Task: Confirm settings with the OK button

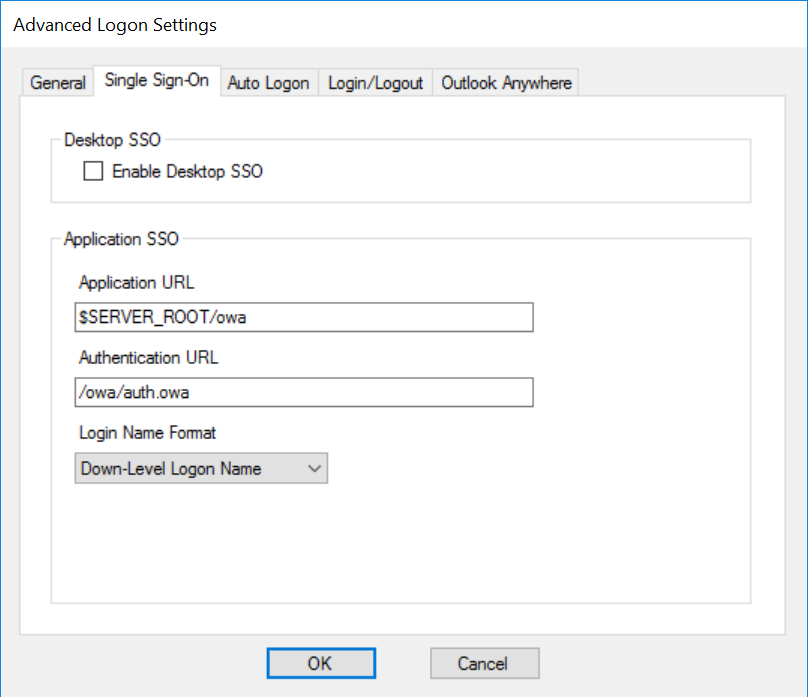Action: tap(321, 663)
